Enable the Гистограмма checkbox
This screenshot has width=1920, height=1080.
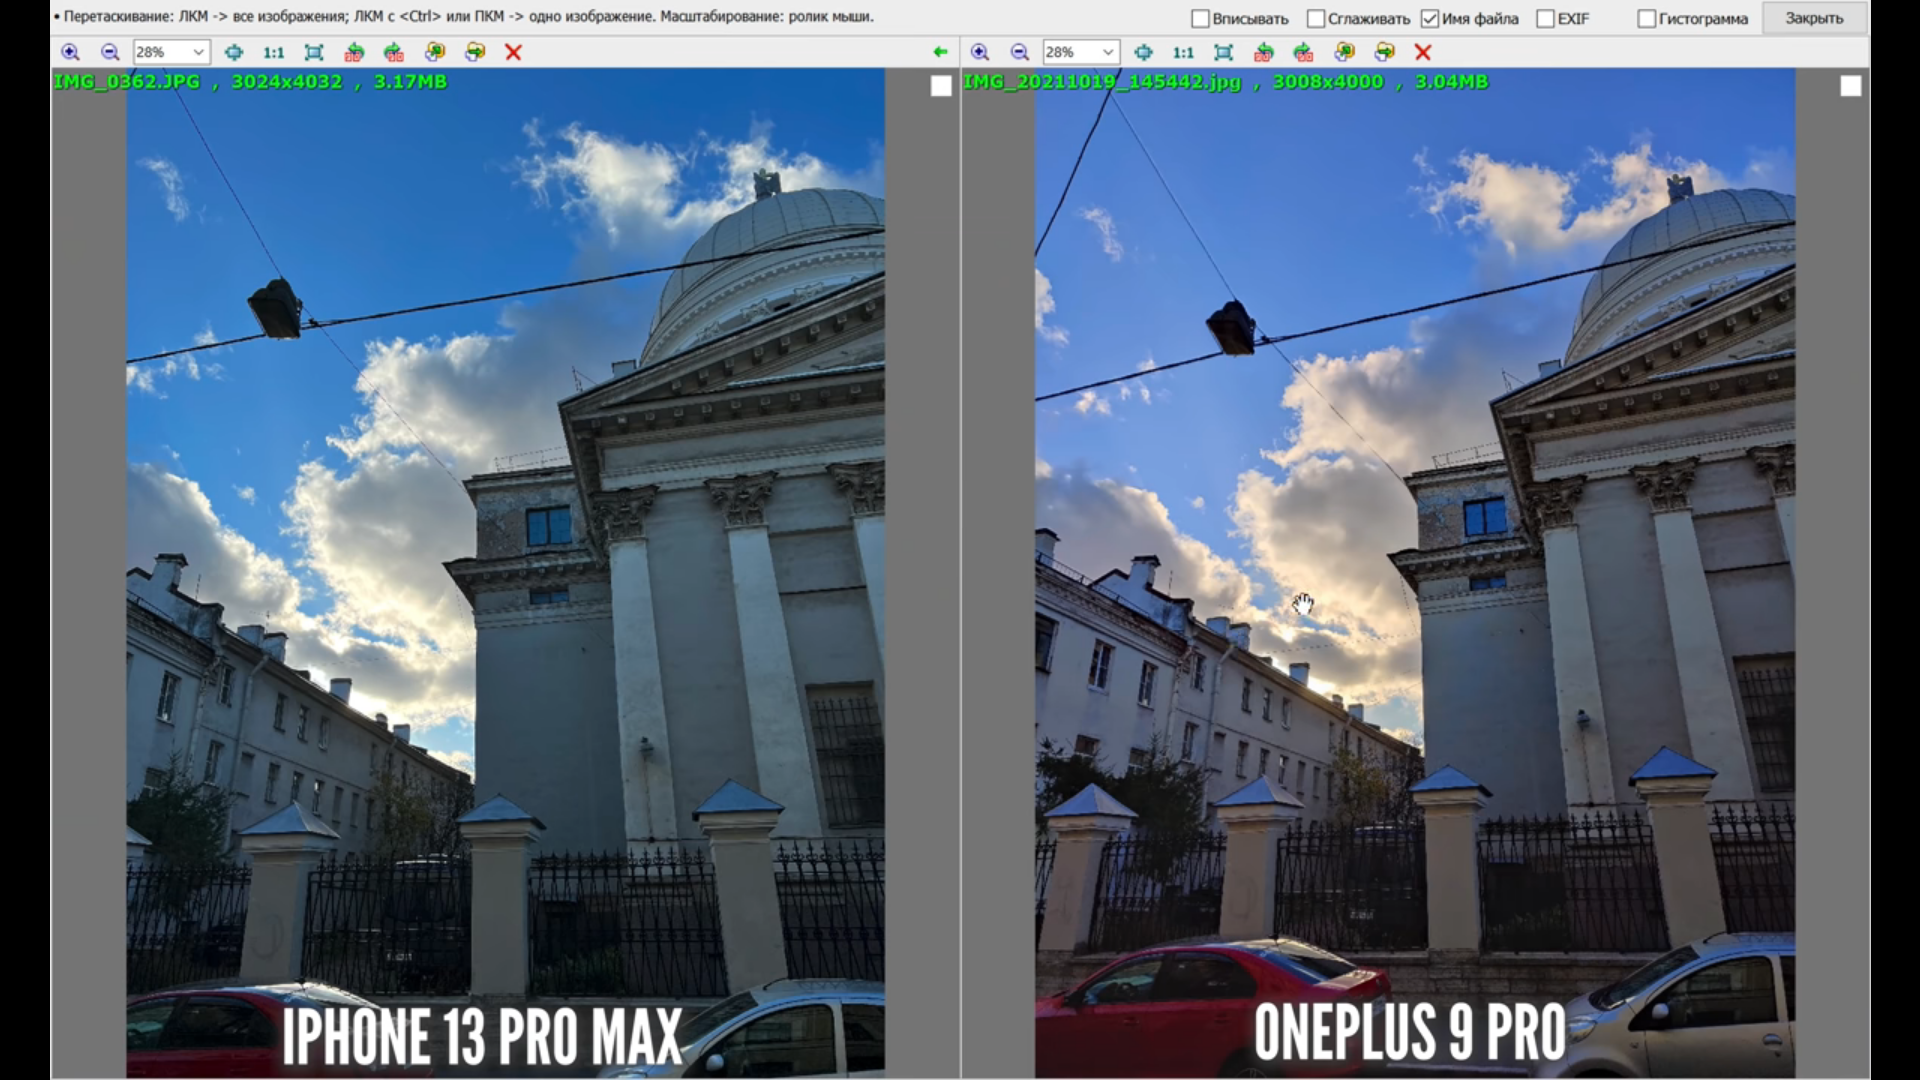click(1647, 19)
